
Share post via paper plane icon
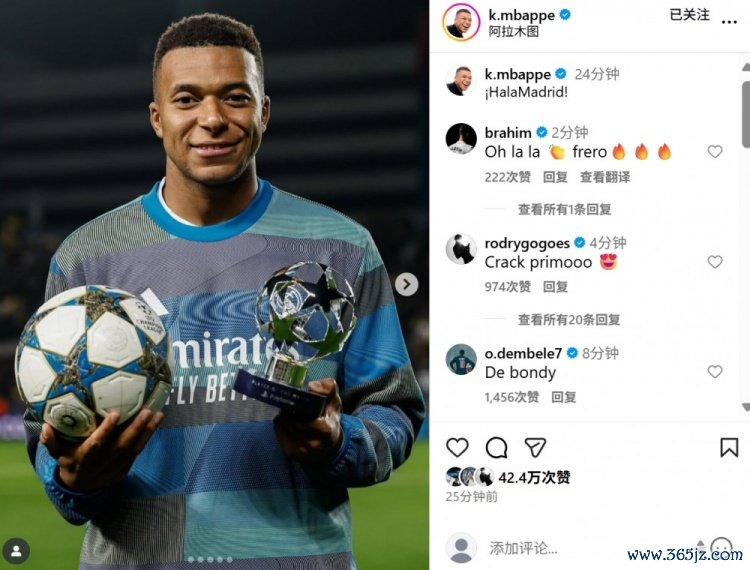535,448
